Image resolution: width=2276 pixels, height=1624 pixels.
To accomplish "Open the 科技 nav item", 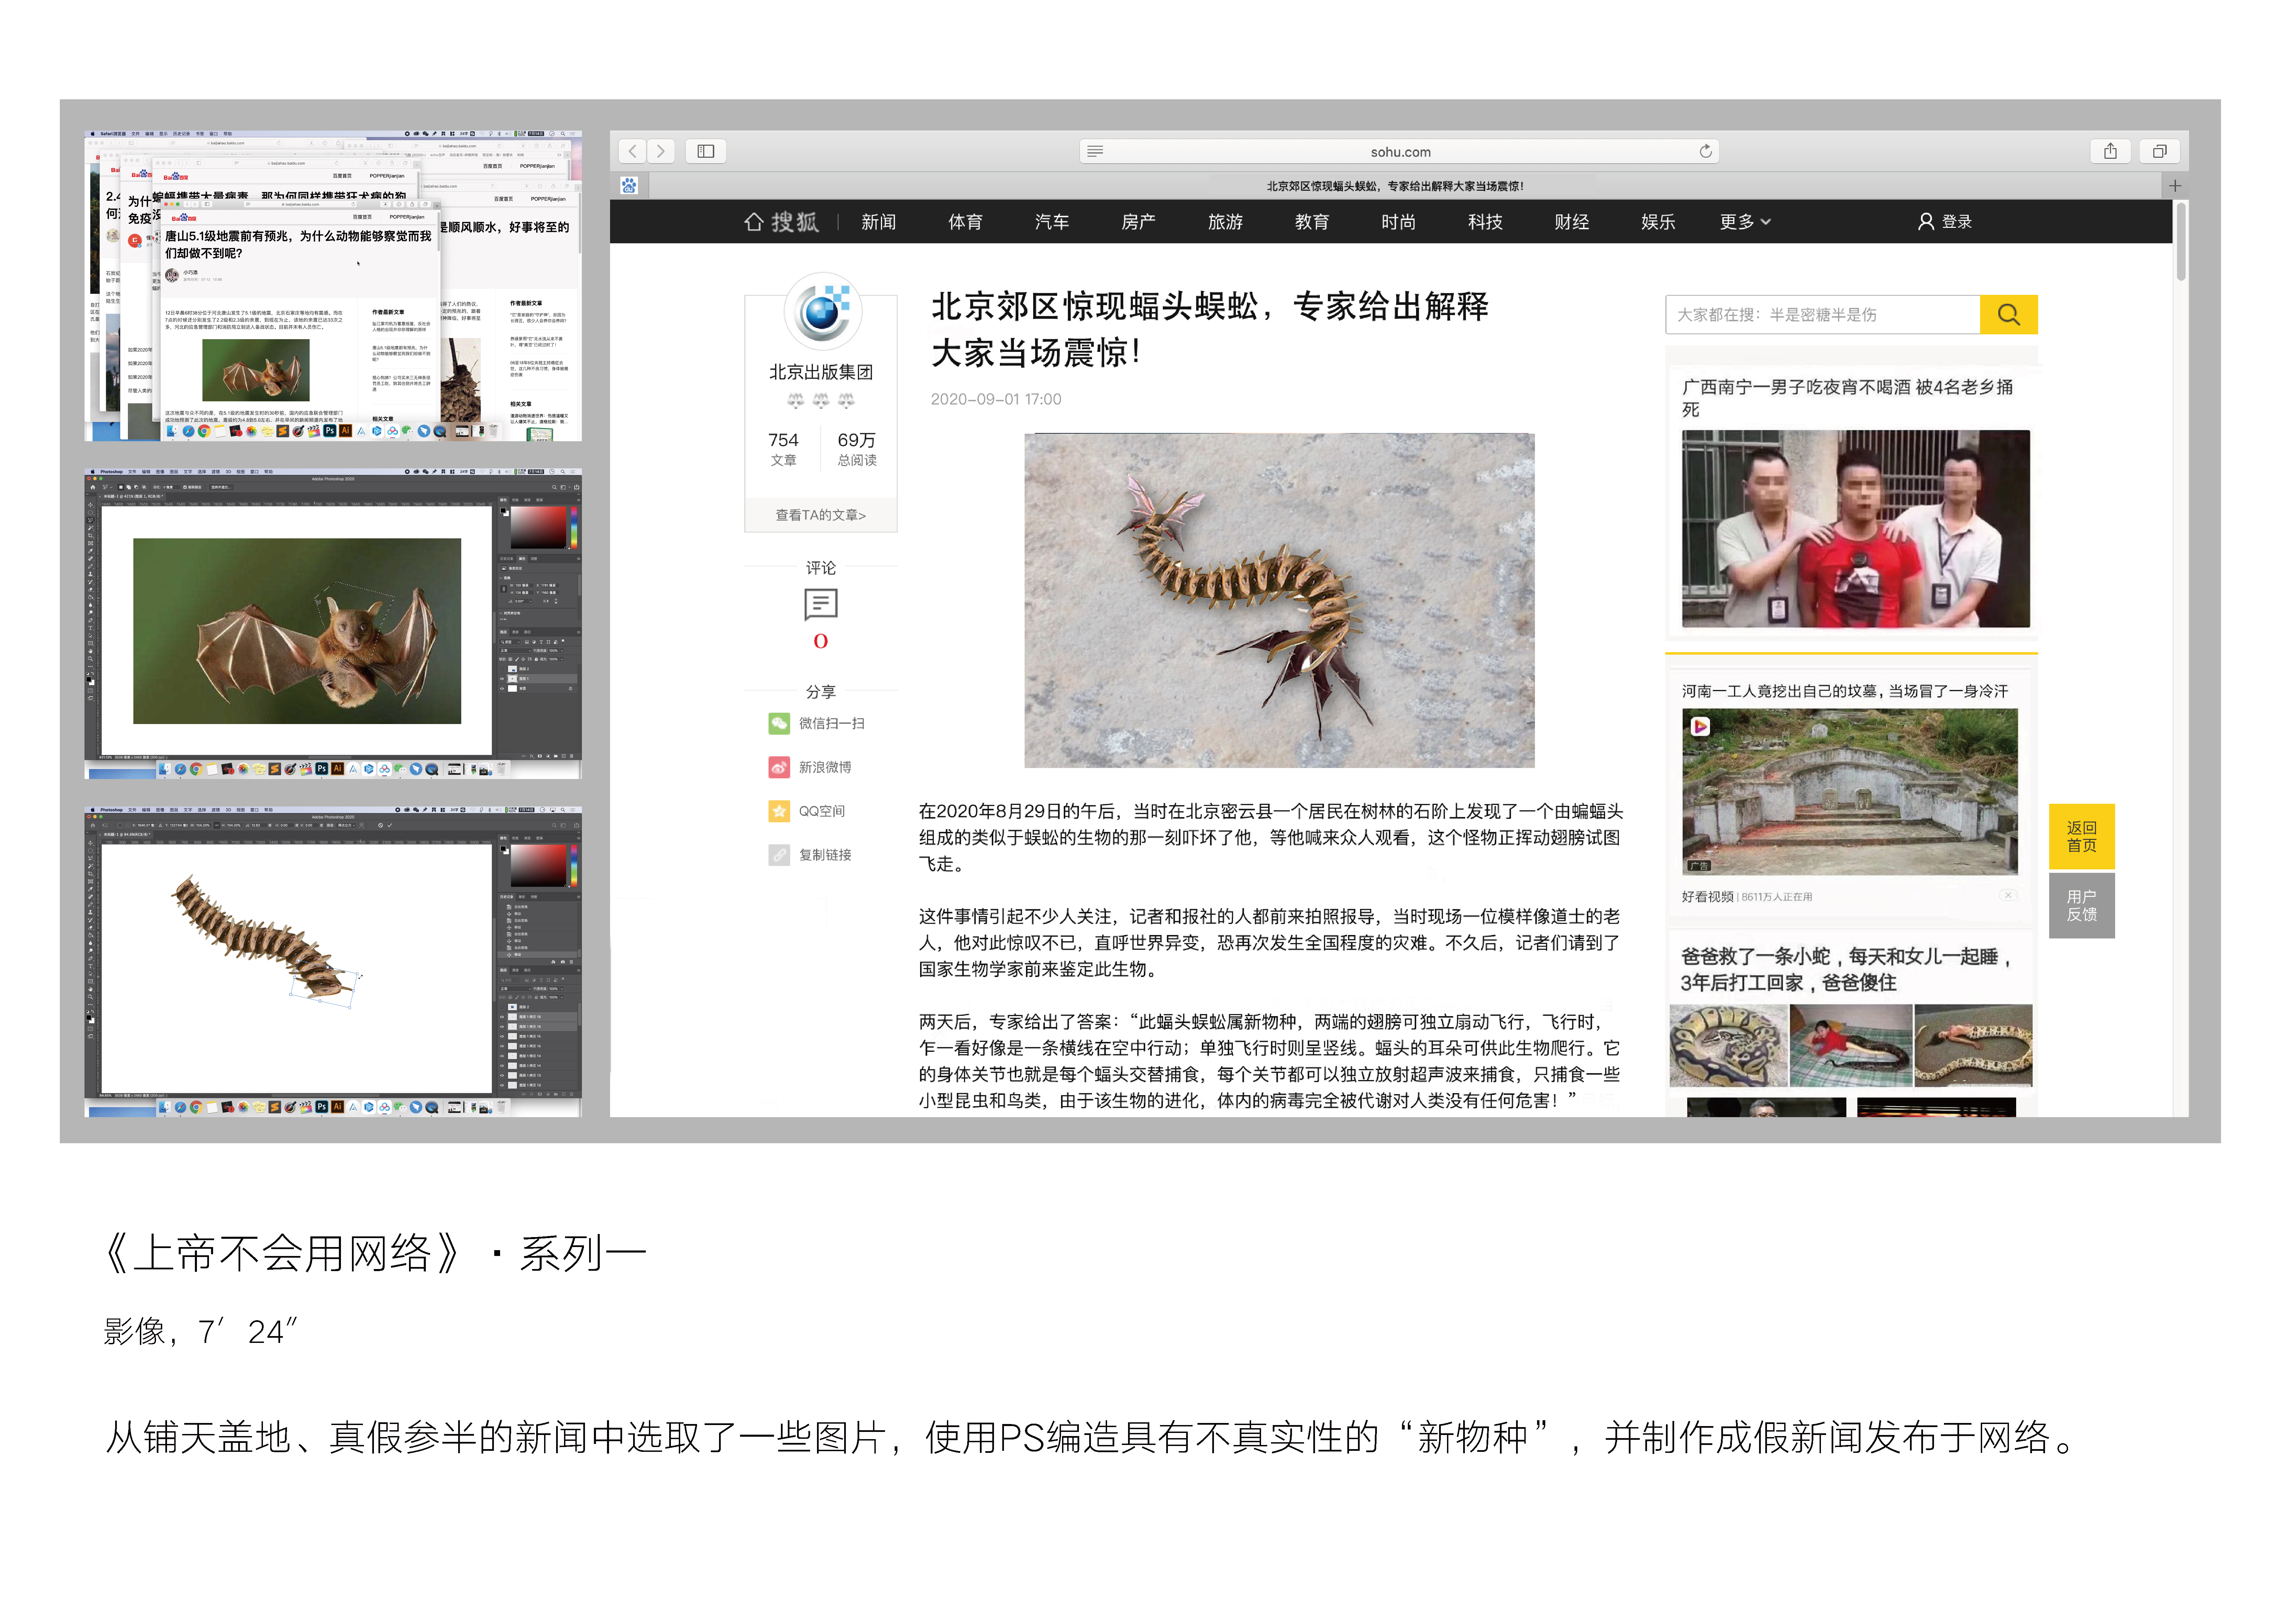I will [1485, 222].
